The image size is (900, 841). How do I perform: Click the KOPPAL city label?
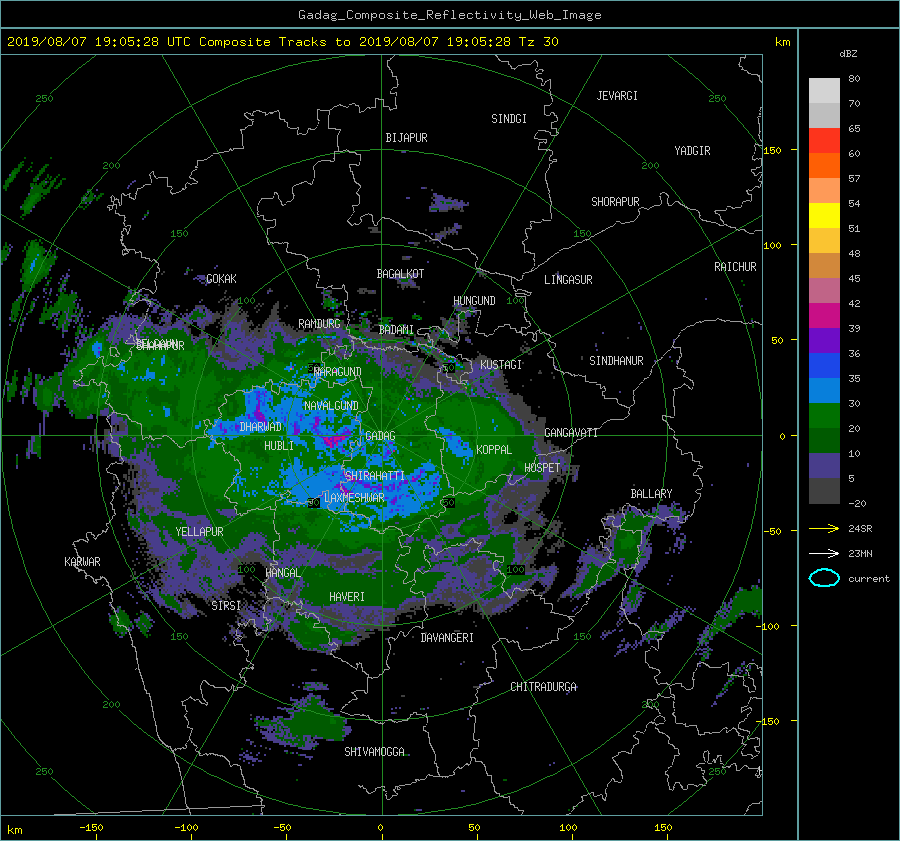pyautogui.click(x=494, y=450)
